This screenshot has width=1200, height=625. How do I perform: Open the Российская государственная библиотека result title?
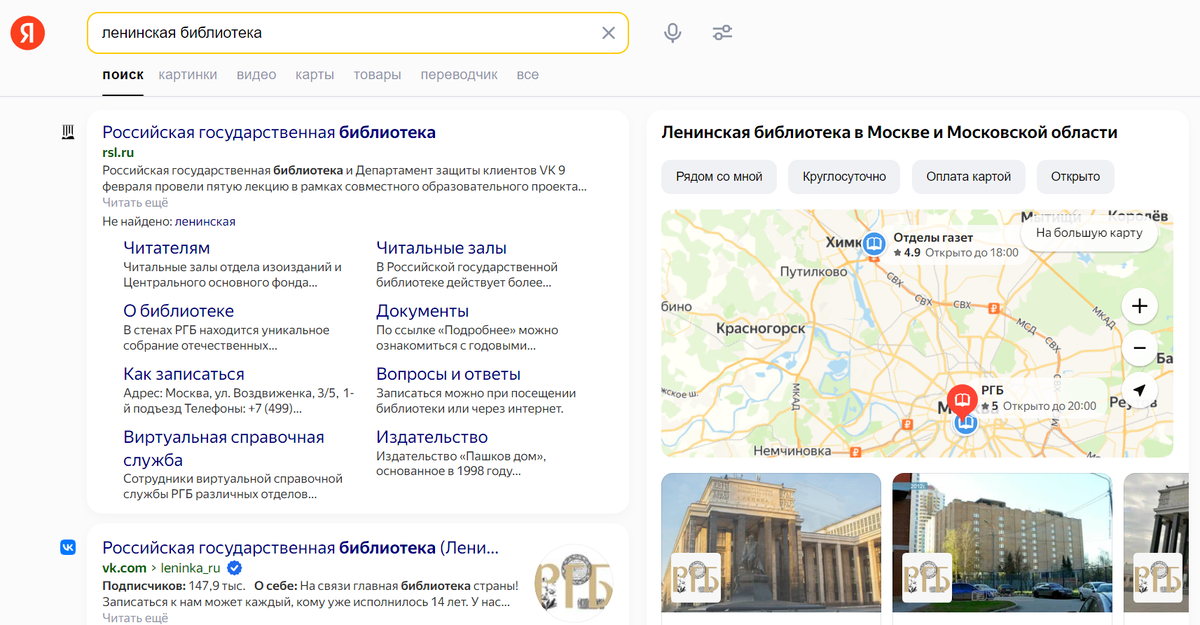[x=269, y=132]
